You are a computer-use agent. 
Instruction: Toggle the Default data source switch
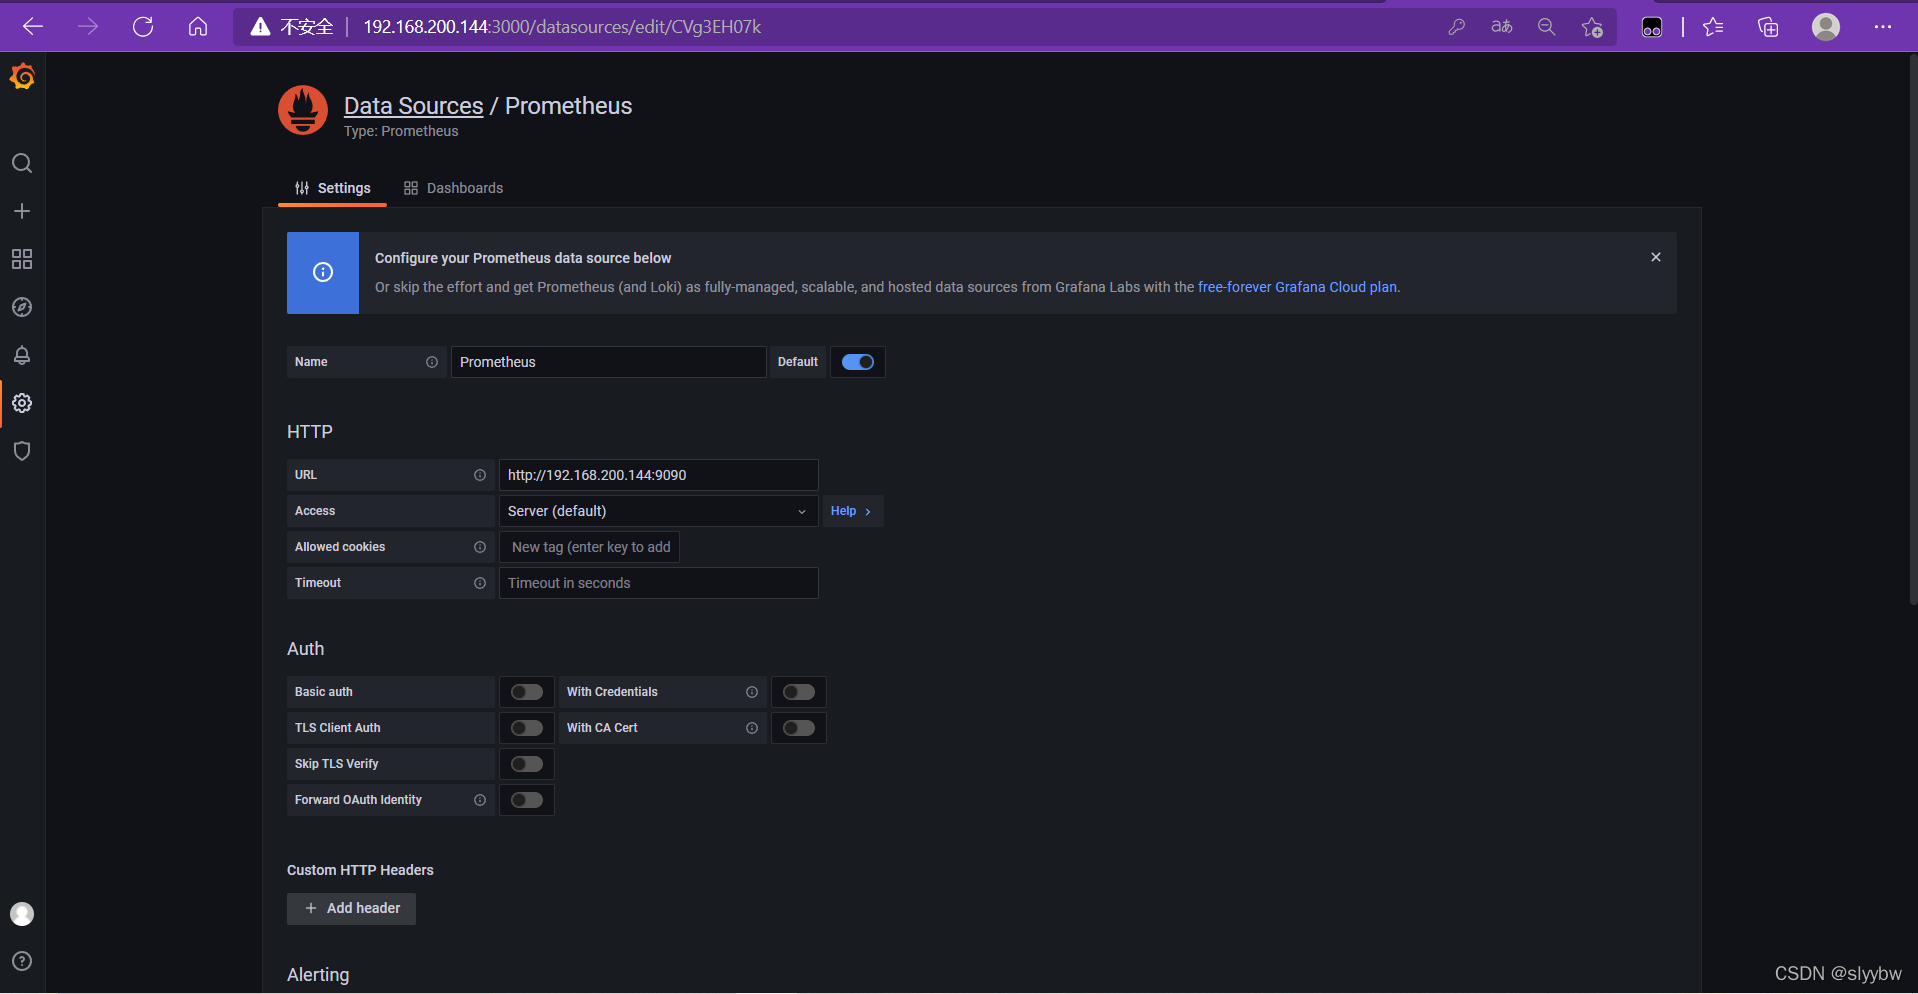coord(858,362)
